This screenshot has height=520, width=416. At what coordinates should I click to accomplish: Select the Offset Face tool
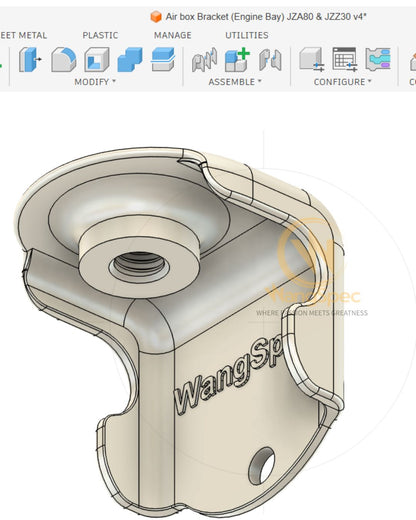pyautogui.click(x=163, y=60)
